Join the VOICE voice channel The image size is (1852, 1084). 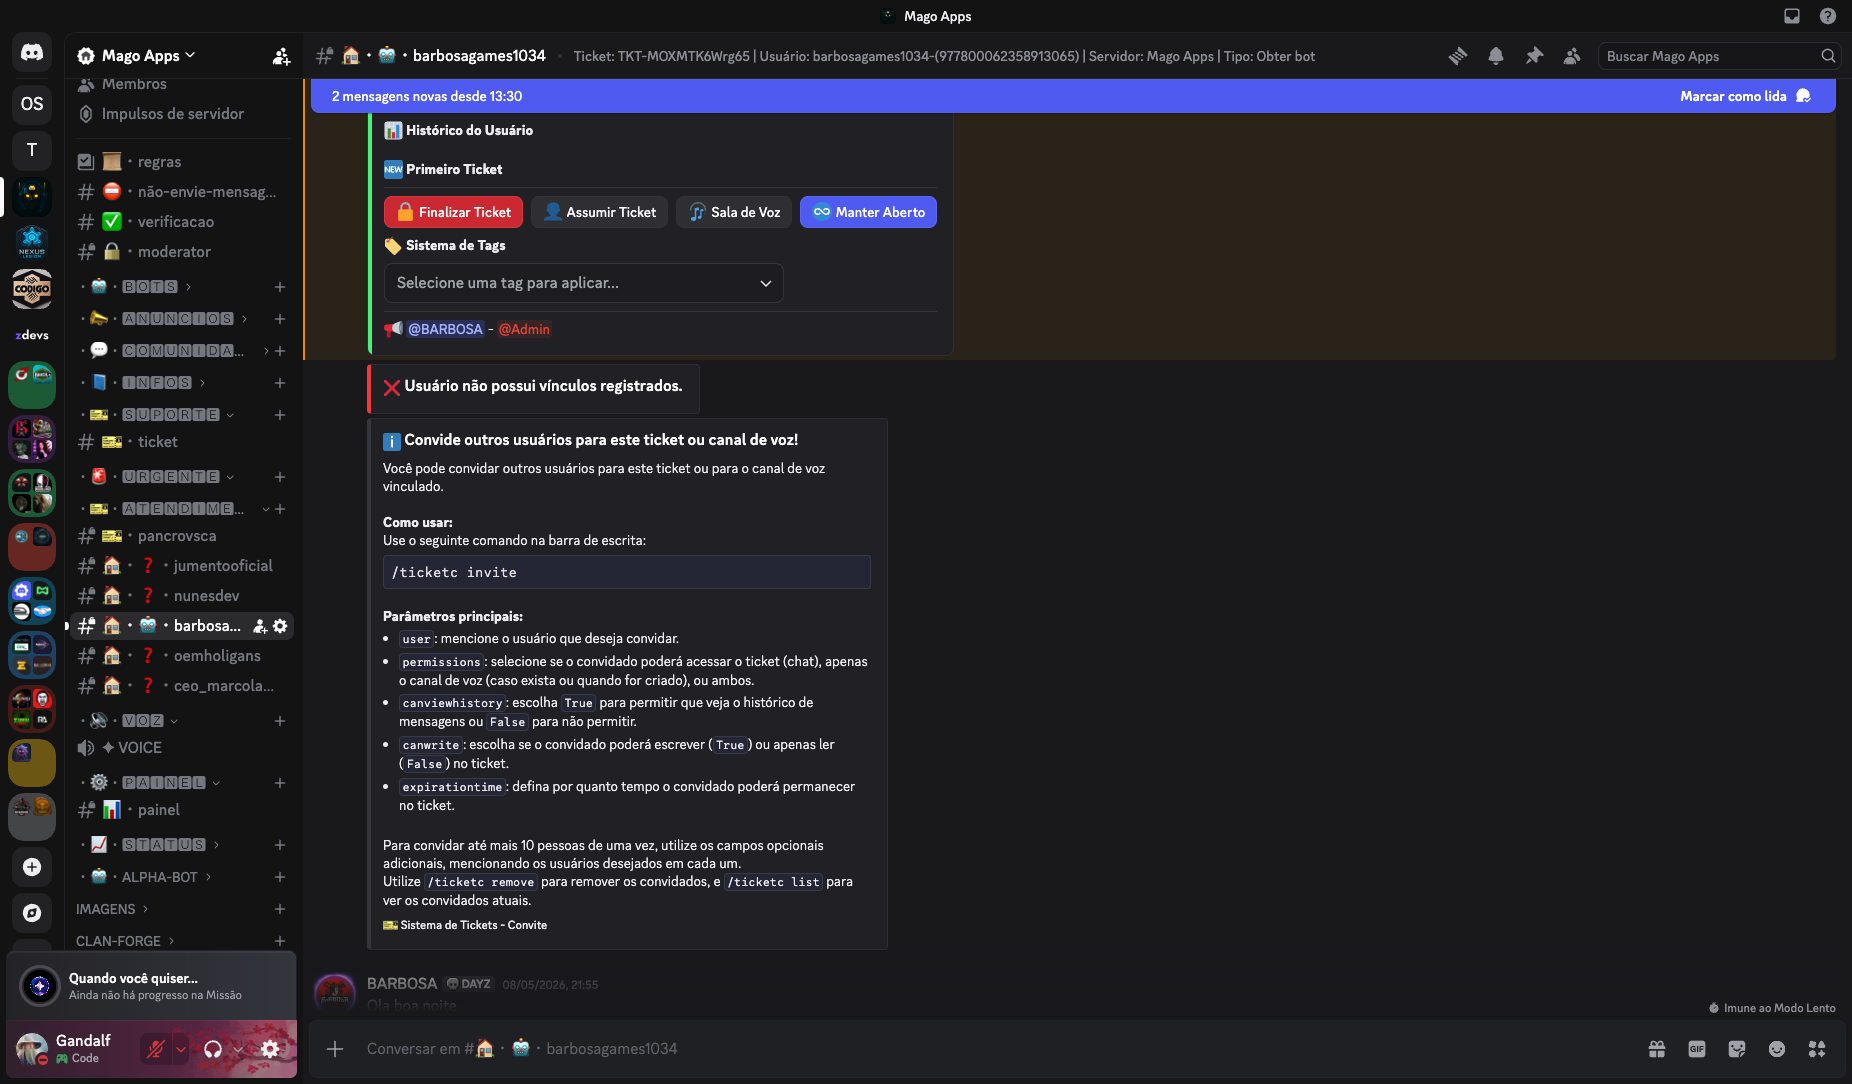(x=183, y=748)
